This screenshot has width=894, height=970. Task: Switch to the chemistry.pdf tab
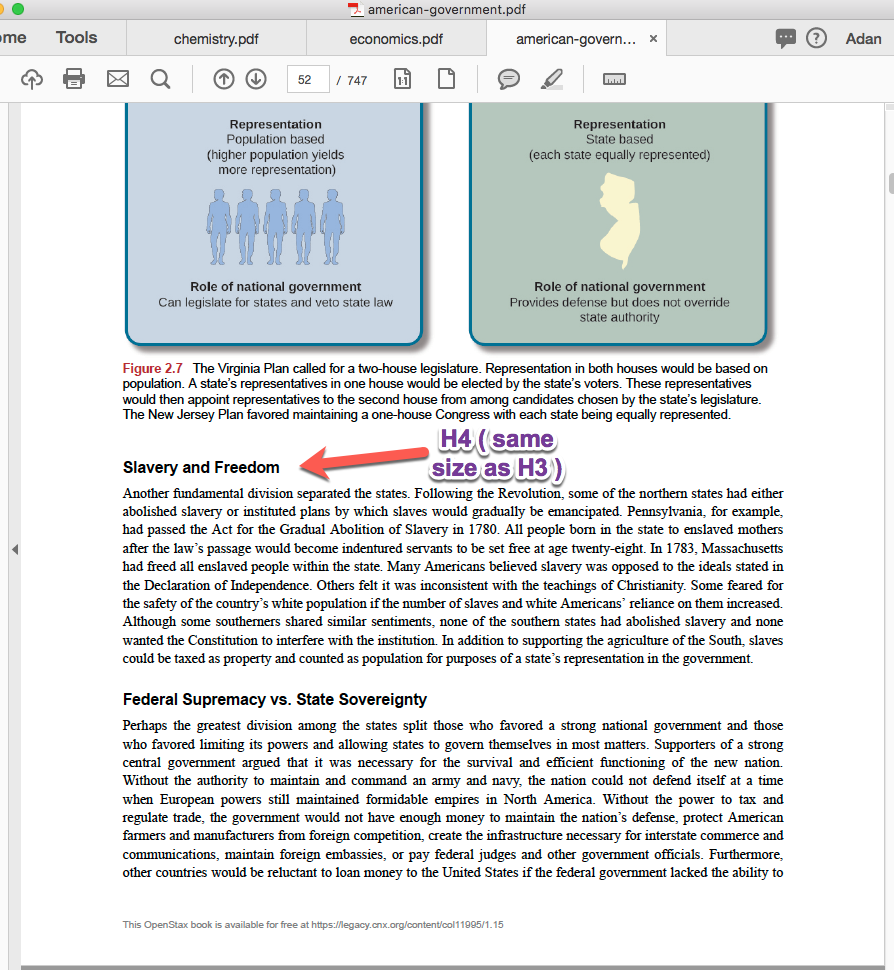click(216, 38)
